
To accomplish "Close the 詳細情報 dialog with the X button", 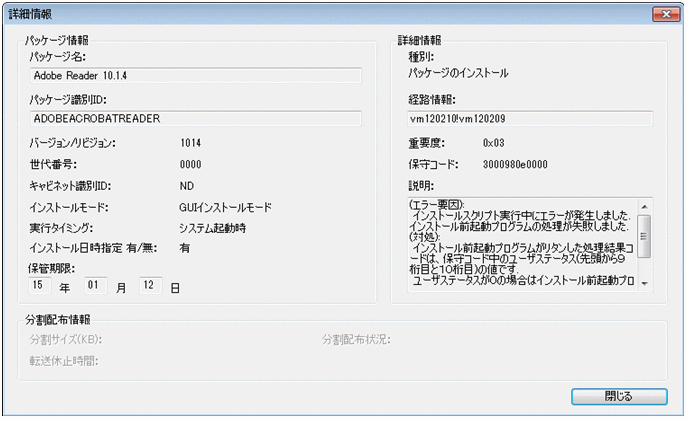I will point(666,14).
